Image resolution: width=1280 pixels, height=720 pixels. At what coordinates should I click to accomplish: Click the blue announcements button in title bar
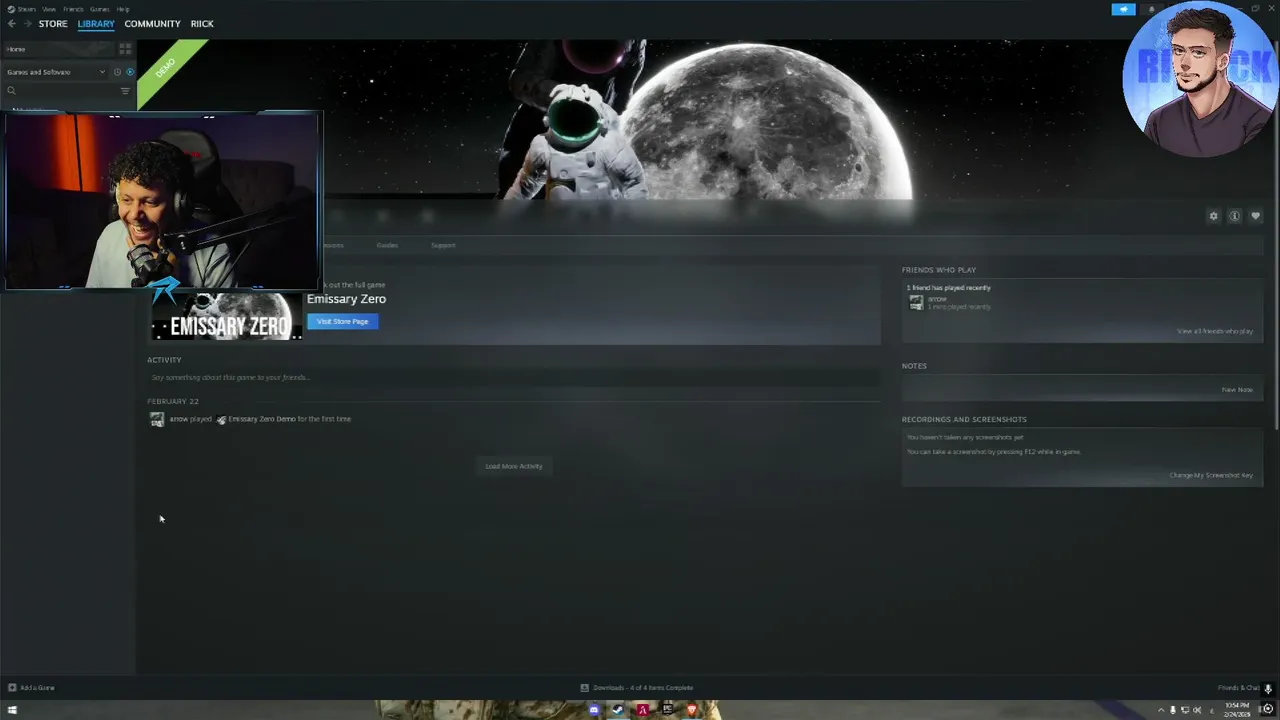(1124, 10)
